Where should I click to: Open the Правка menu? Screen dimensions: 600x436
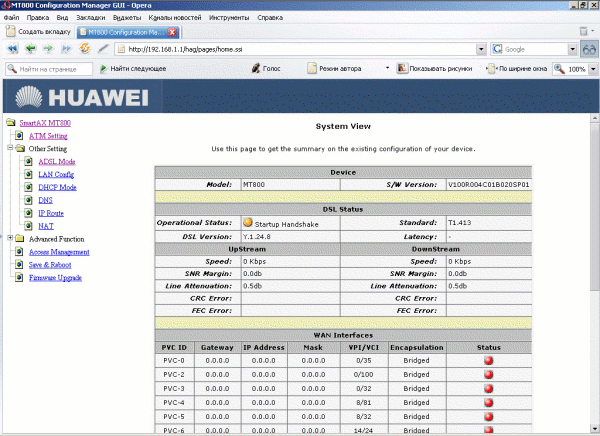click(x=38, y=18)
